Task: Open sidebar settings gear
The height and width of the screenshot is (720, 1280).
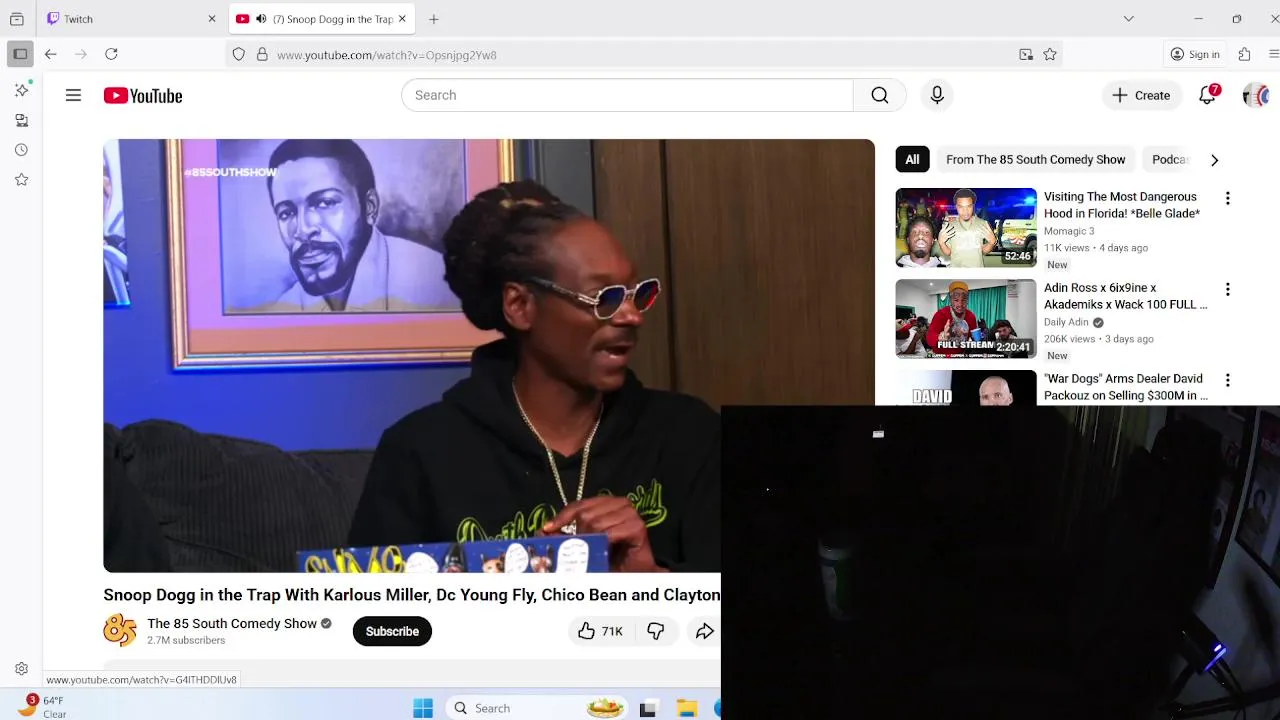Action: tap(21, 669)
